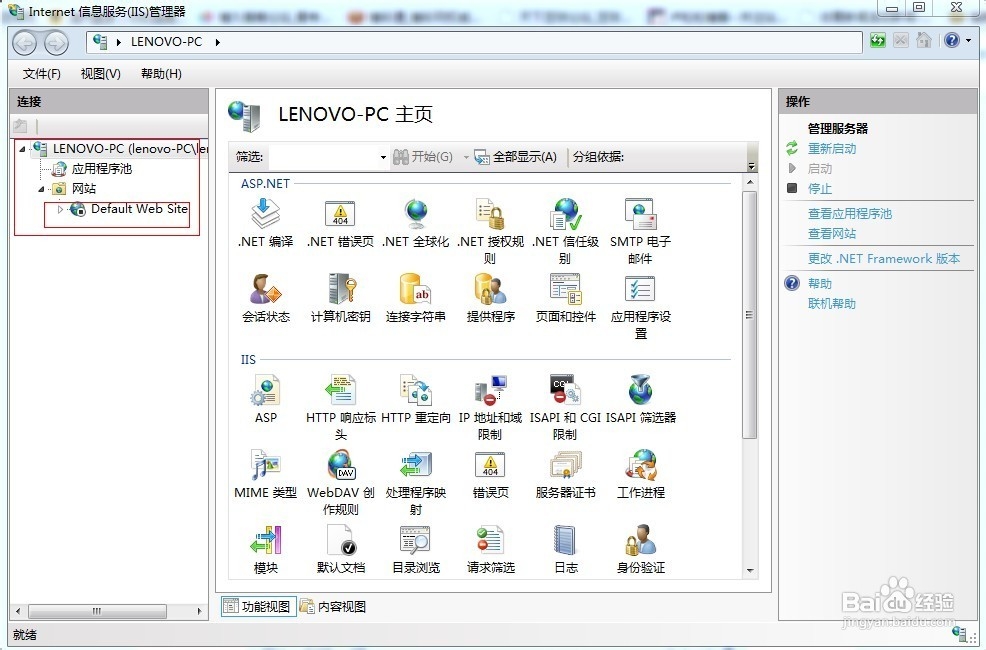Click the Forward navigation arrow button
Screen dimensions: 986x650
click(57, 43)
